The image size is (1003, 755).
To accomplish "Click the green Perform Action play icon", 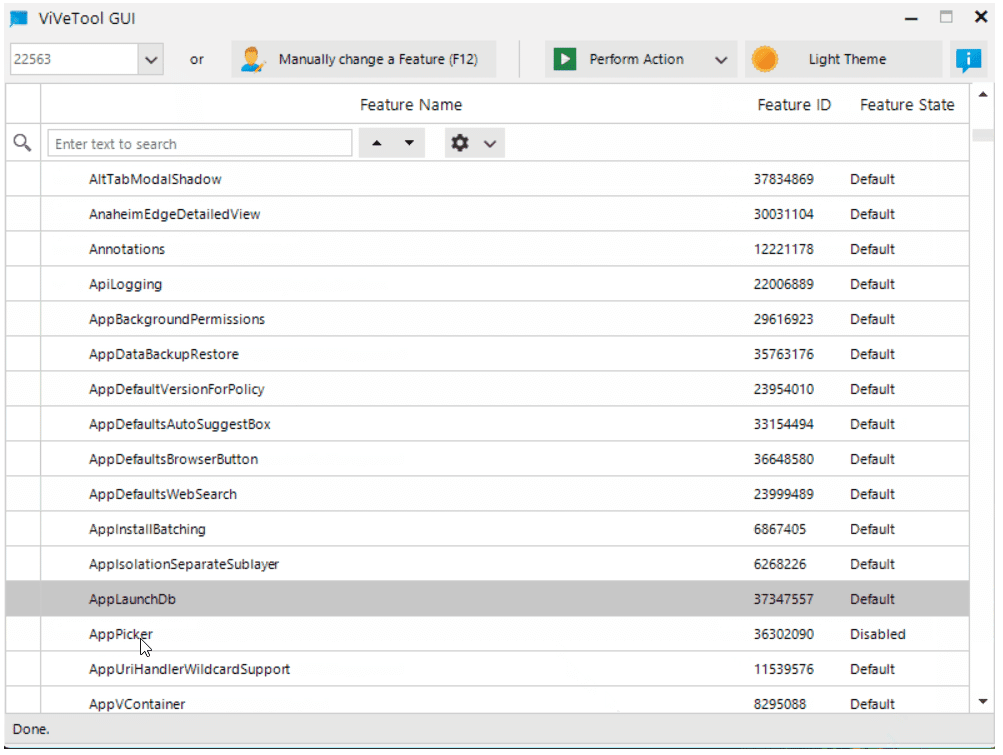I will pyautogui.click(x=565, y=60).
